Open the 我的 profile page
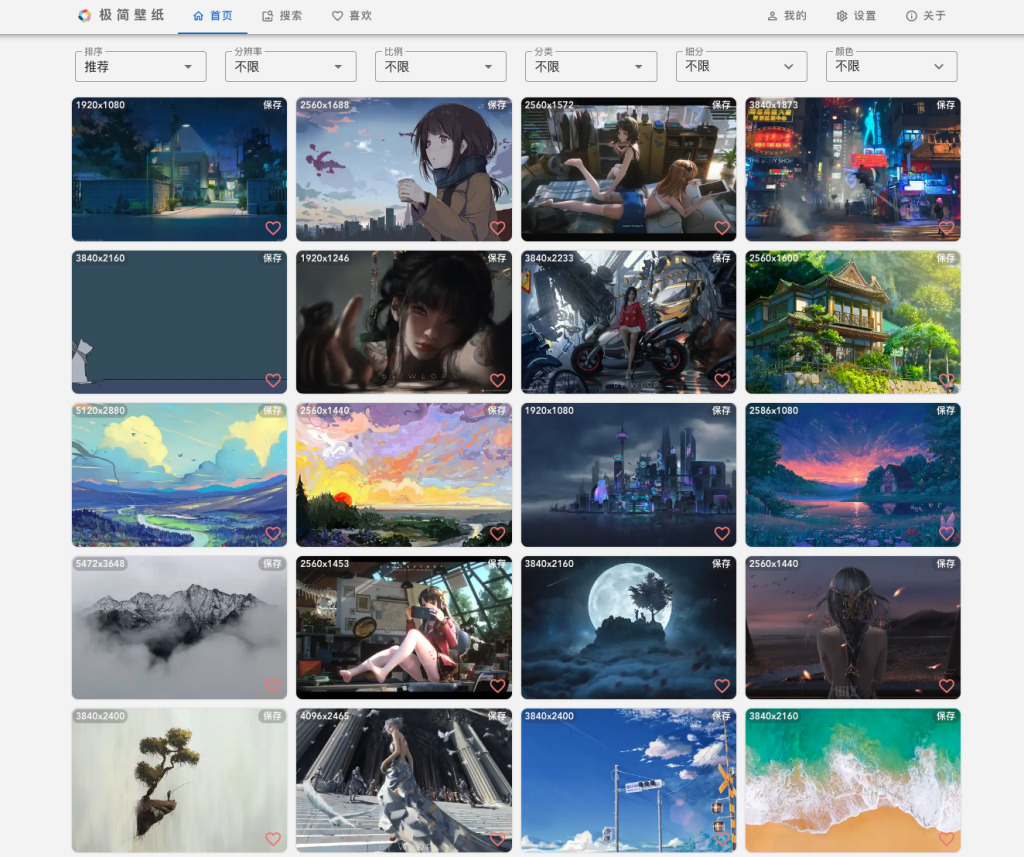 [x=787, y=16]
